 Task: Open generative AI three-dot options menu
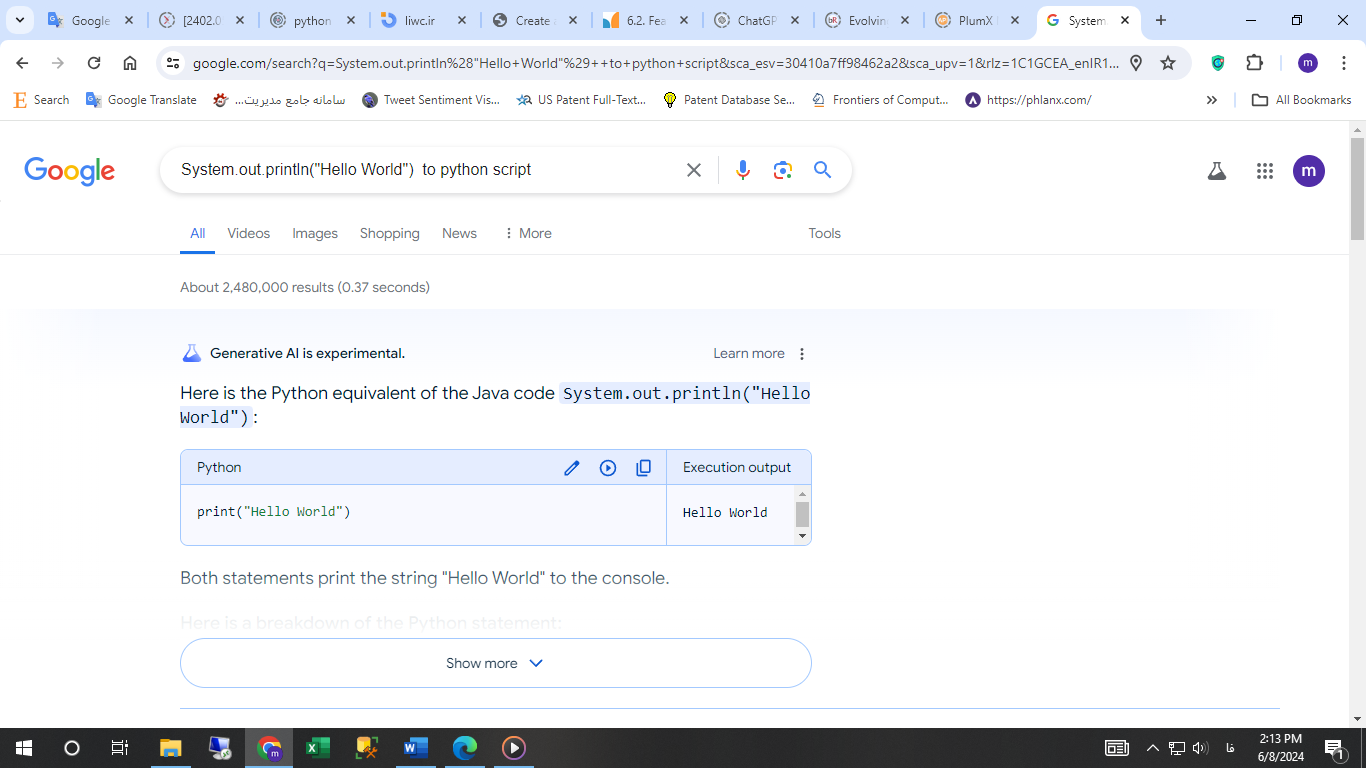tap(802, 354)
